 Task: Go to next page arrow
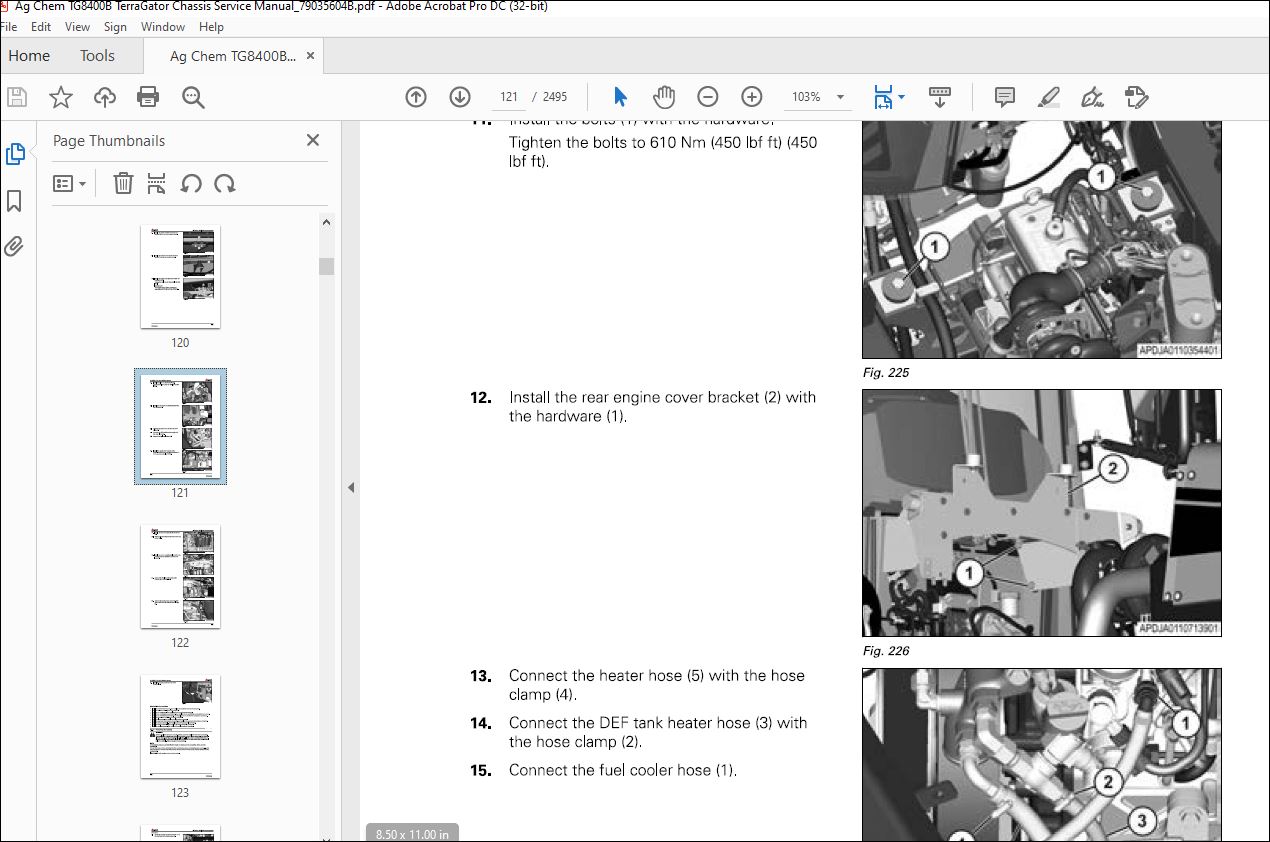coord(460,97)
